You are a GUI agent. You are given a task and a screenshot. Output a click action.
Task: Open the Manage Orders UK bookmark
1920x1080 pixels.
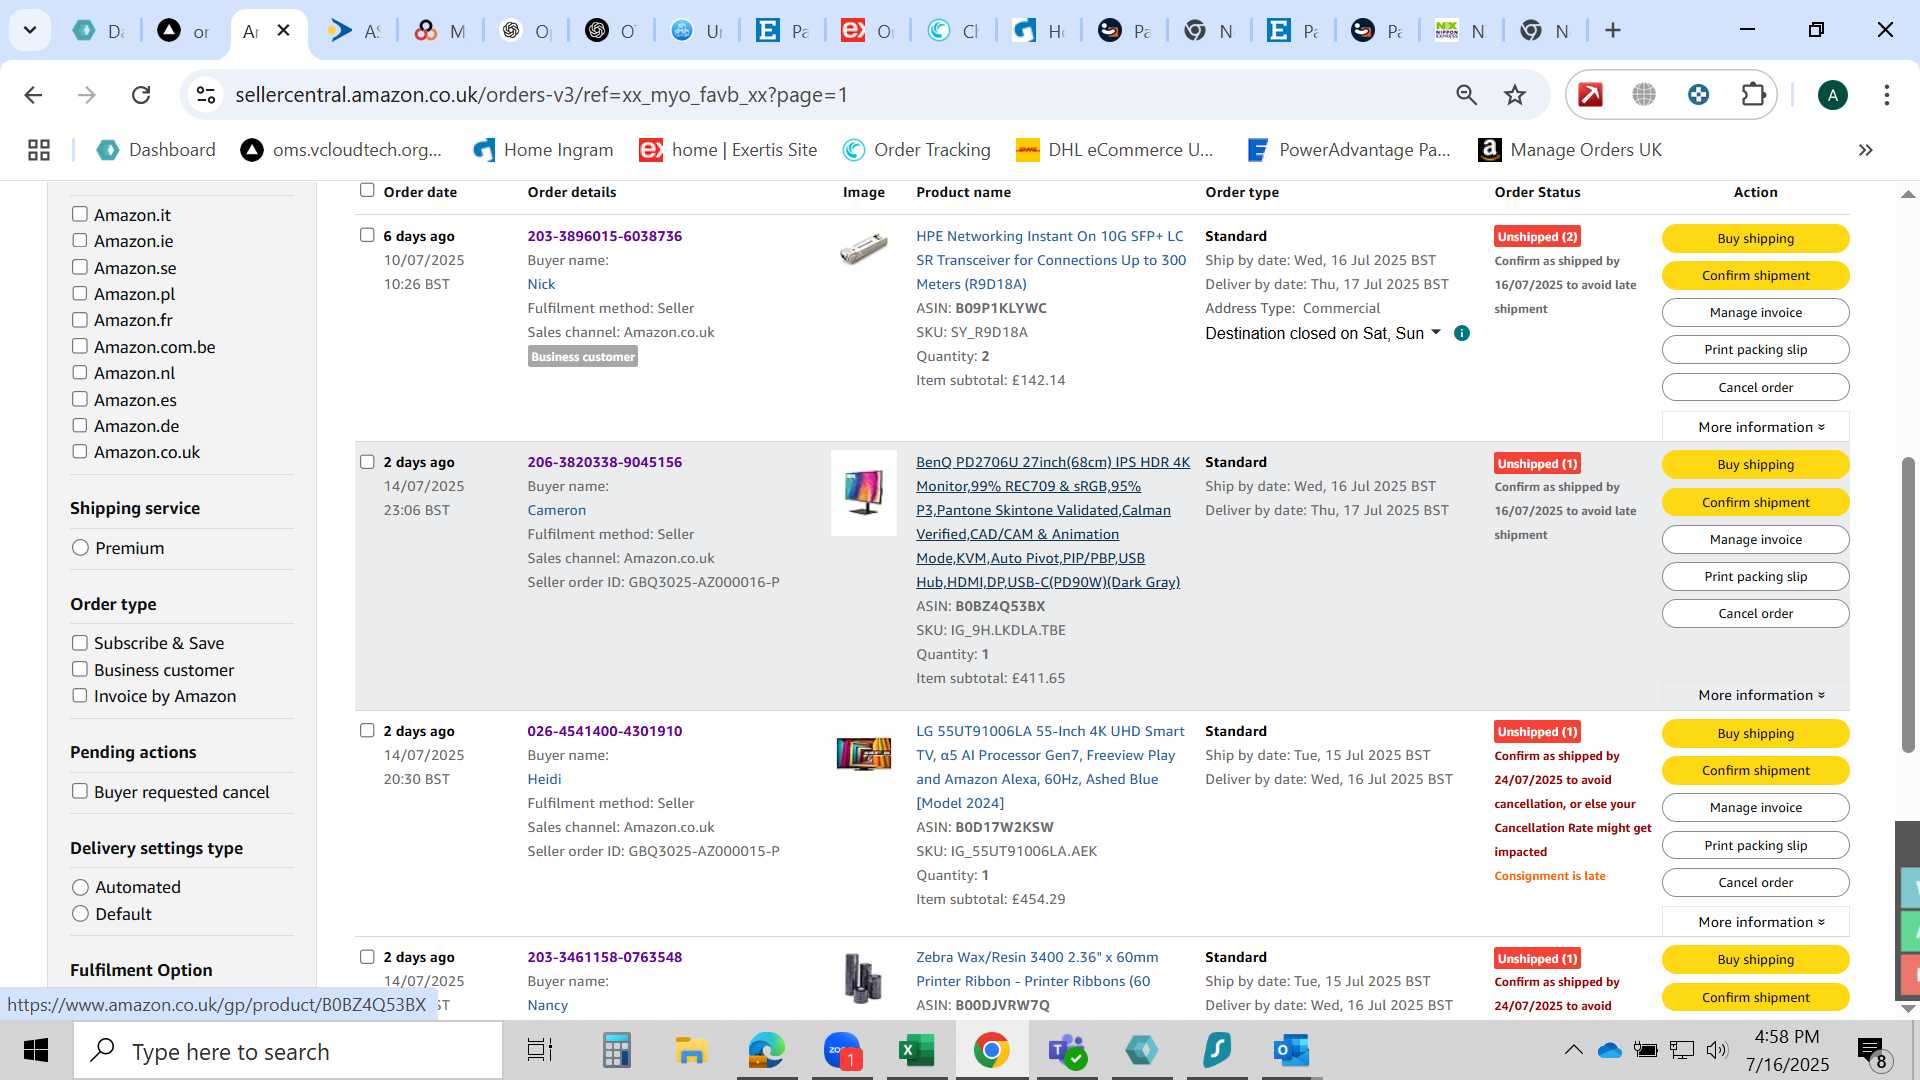pyautogui.click(x=1570, y=150)
